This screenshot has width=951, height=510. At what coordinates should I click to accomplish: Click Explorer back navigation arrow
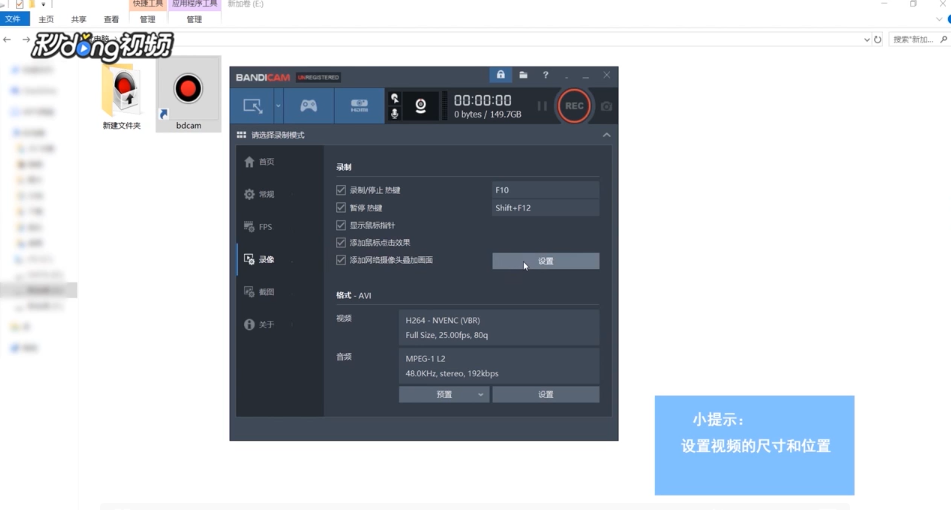click(x=7, y=39)
